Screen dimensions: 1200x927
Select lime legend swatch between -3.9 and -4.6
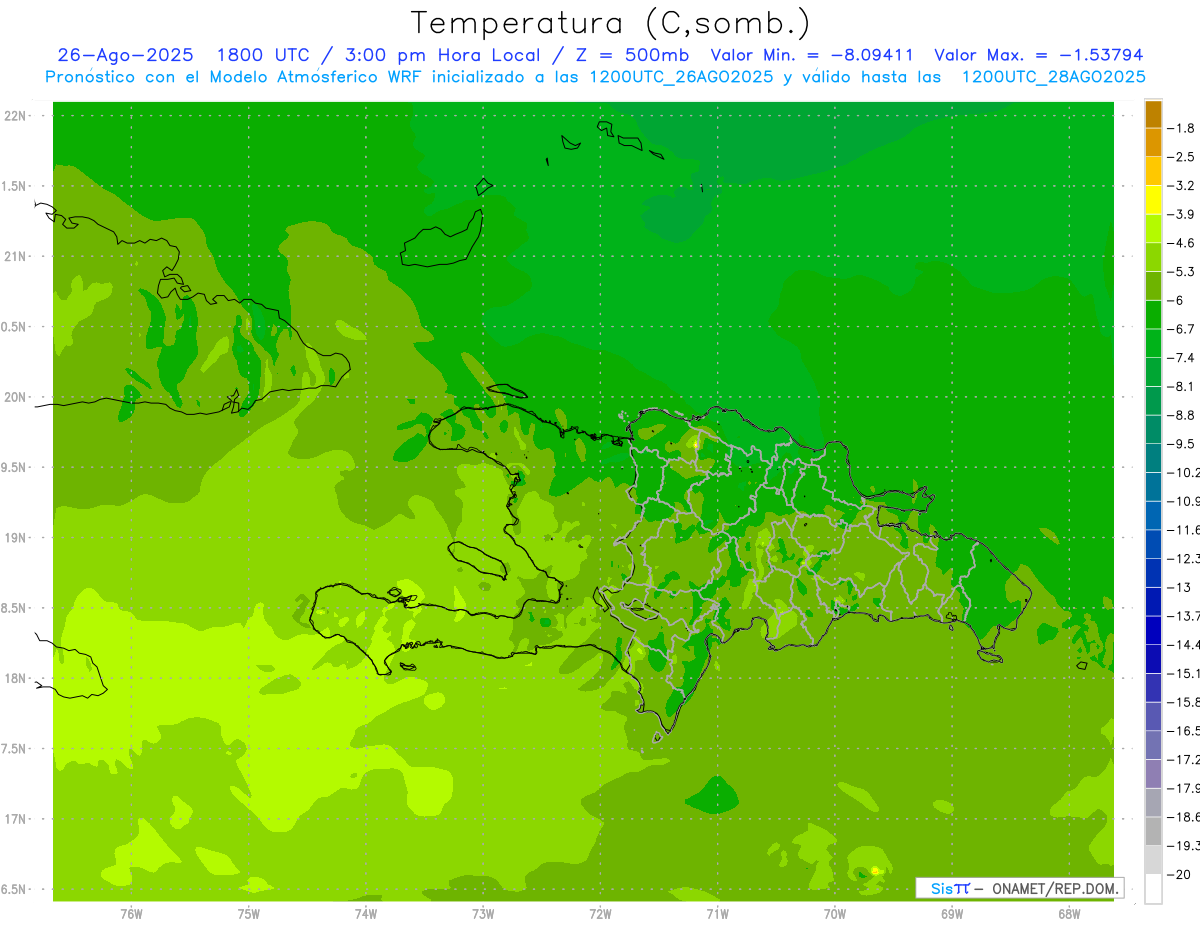coord(1153,229)
